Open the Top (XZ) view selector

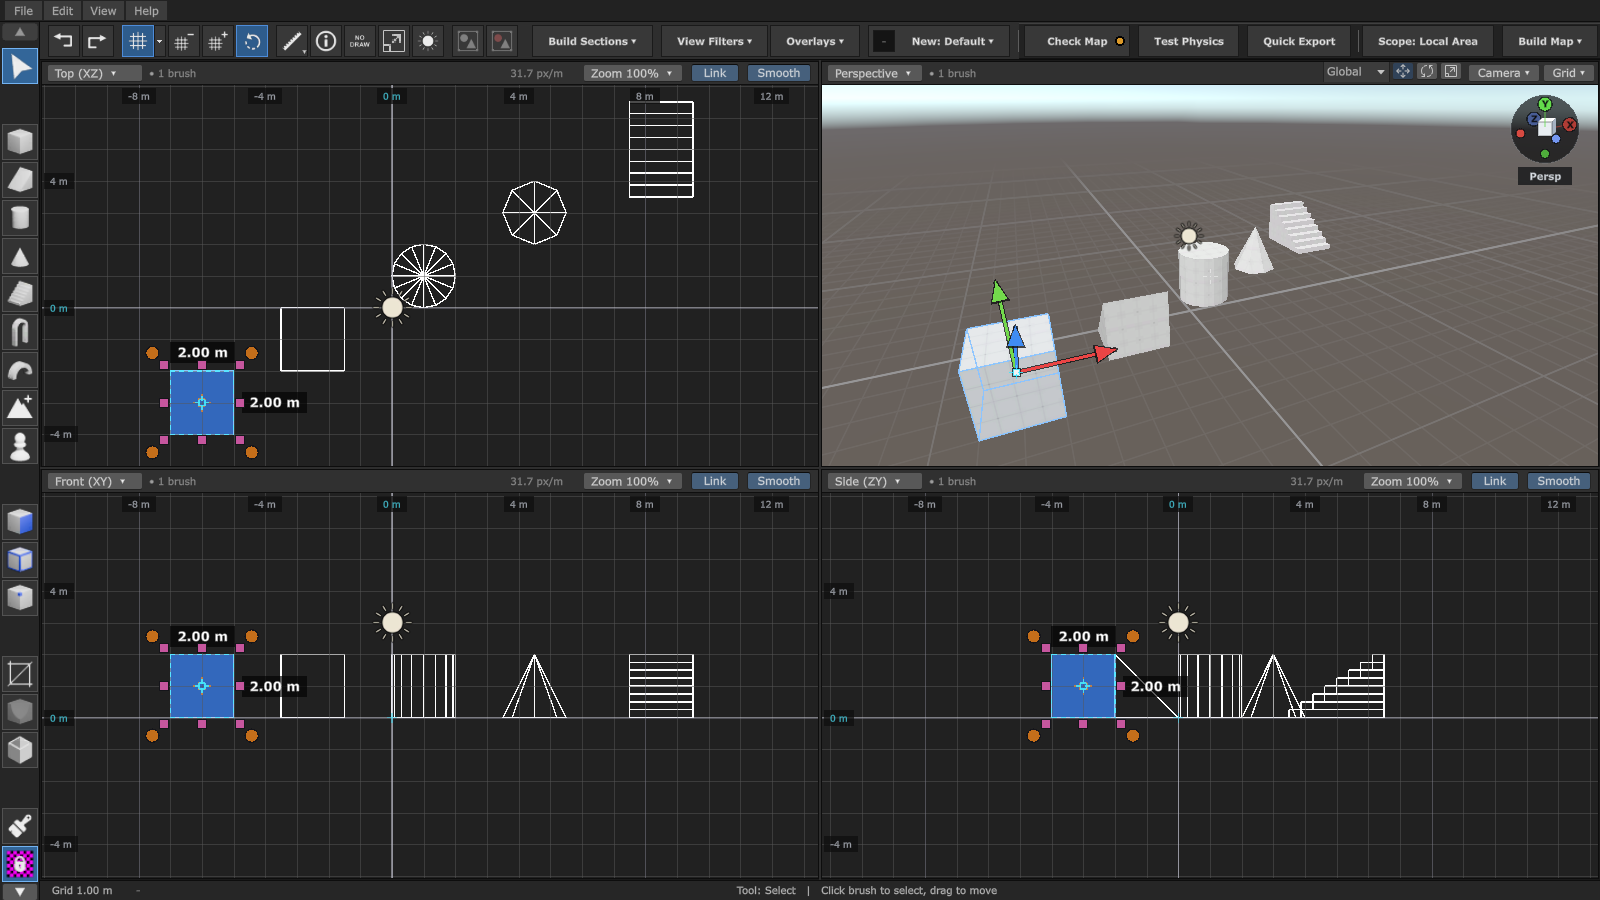pyautogui.click(x=94, y=73)
